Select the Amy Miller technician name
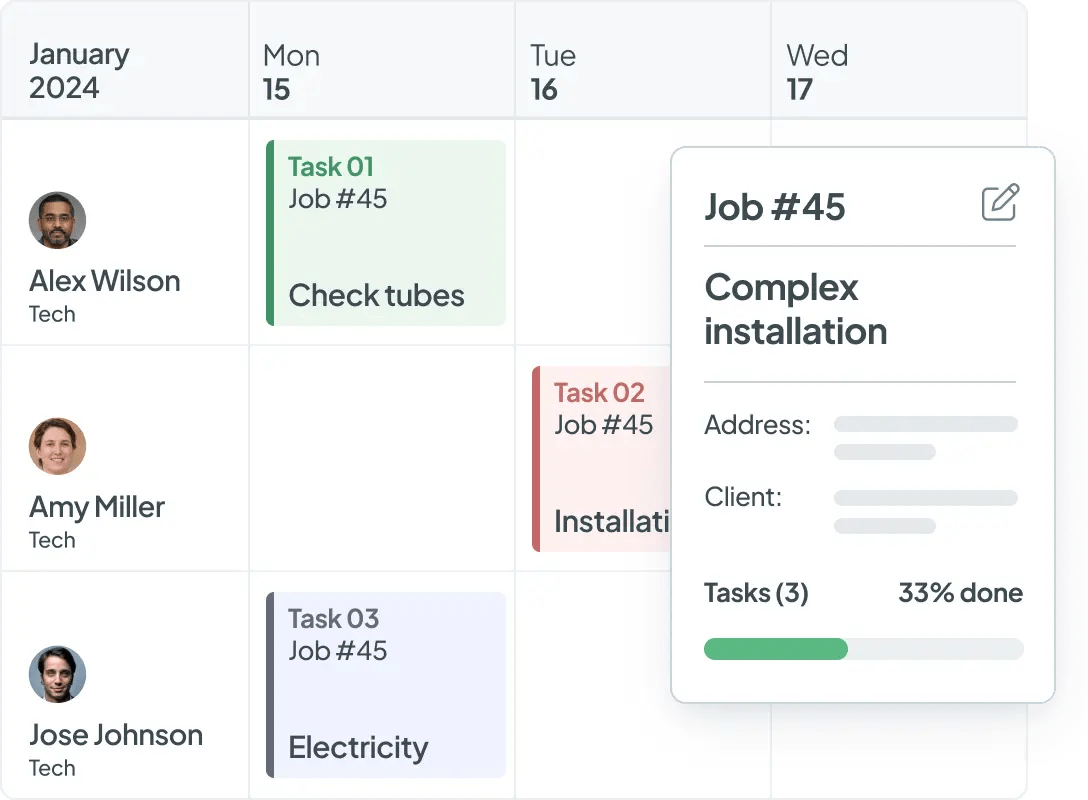The width and height of the screenshot is (1088, 800). 97,507
